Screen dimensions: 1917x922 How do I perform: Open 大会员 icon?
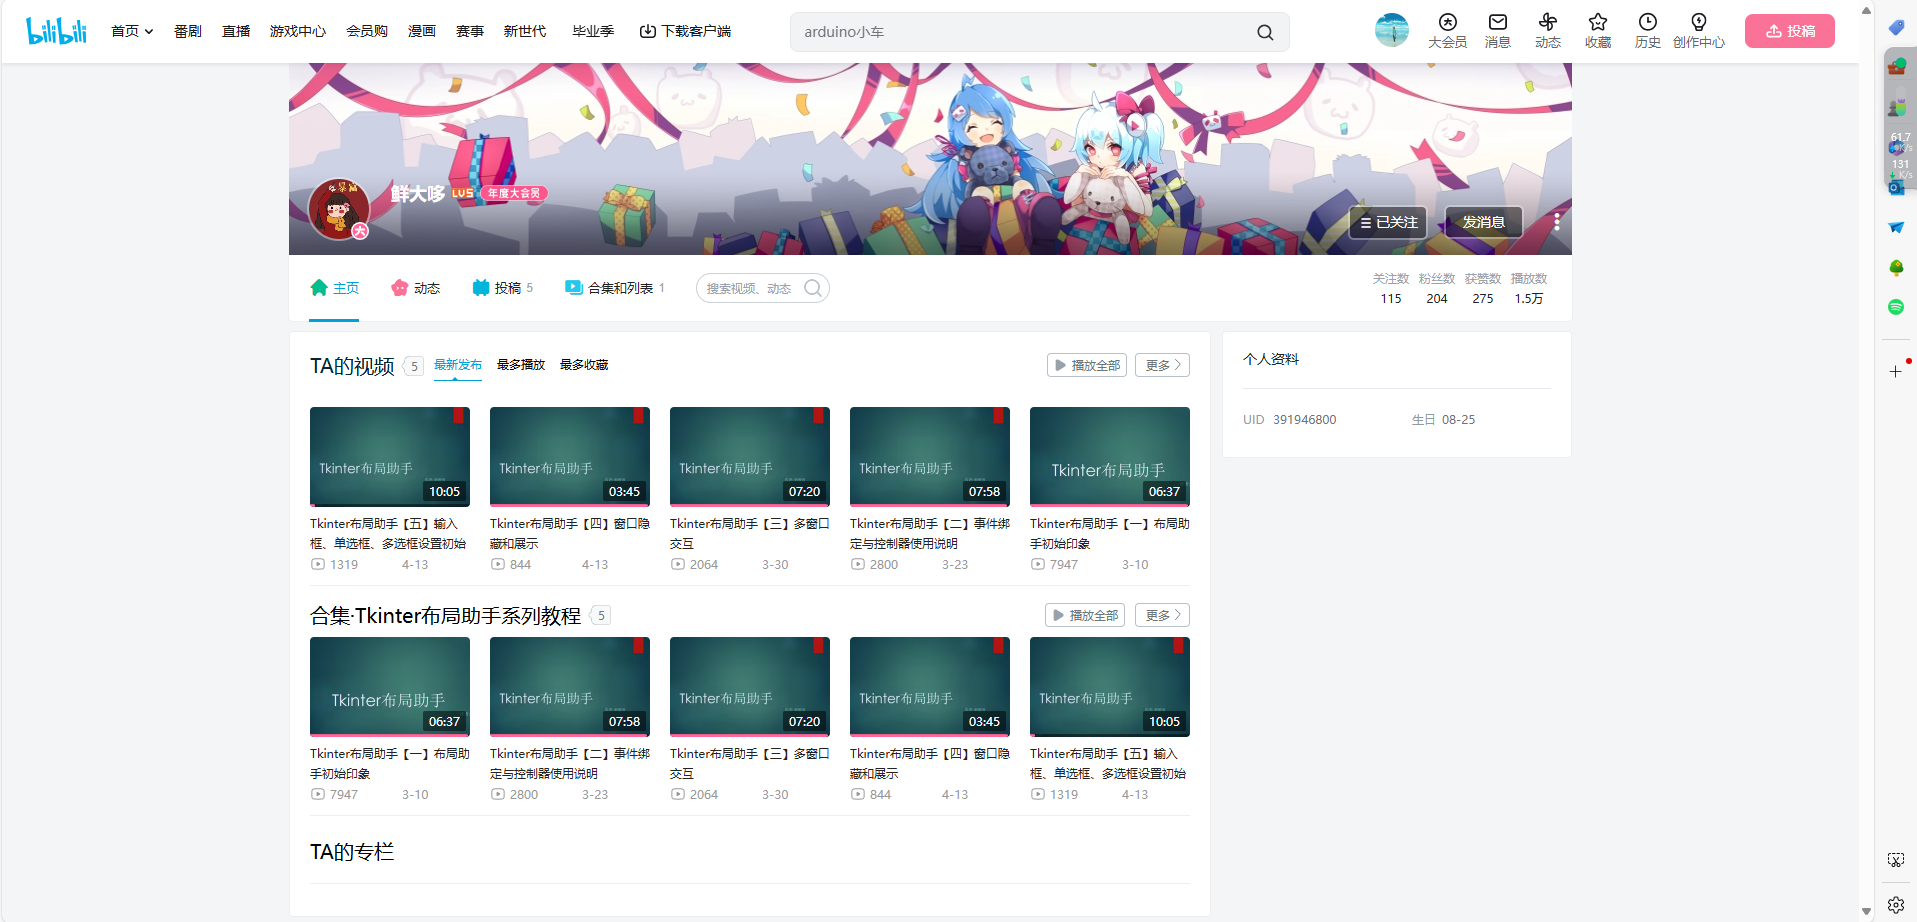point(1447,31)
